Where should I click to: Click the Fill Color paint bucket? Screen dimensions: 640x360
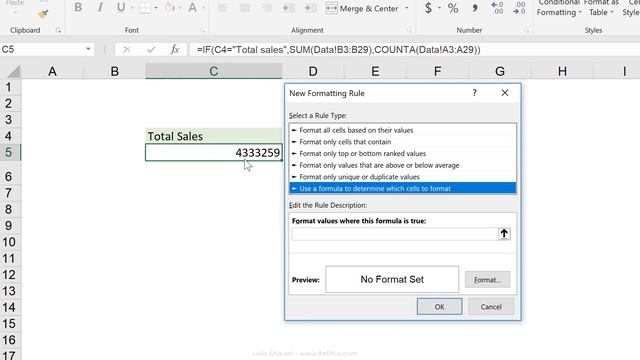169,8
